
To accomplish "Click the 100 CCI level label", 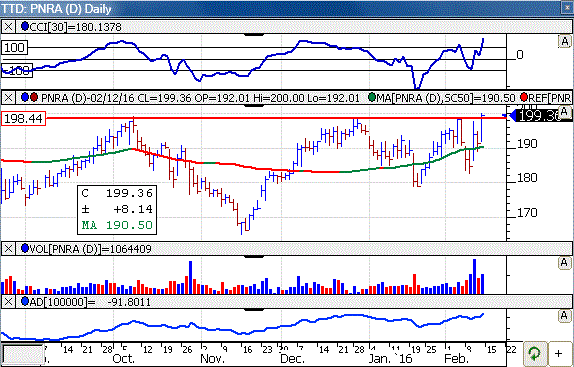I will pos(15,48).
